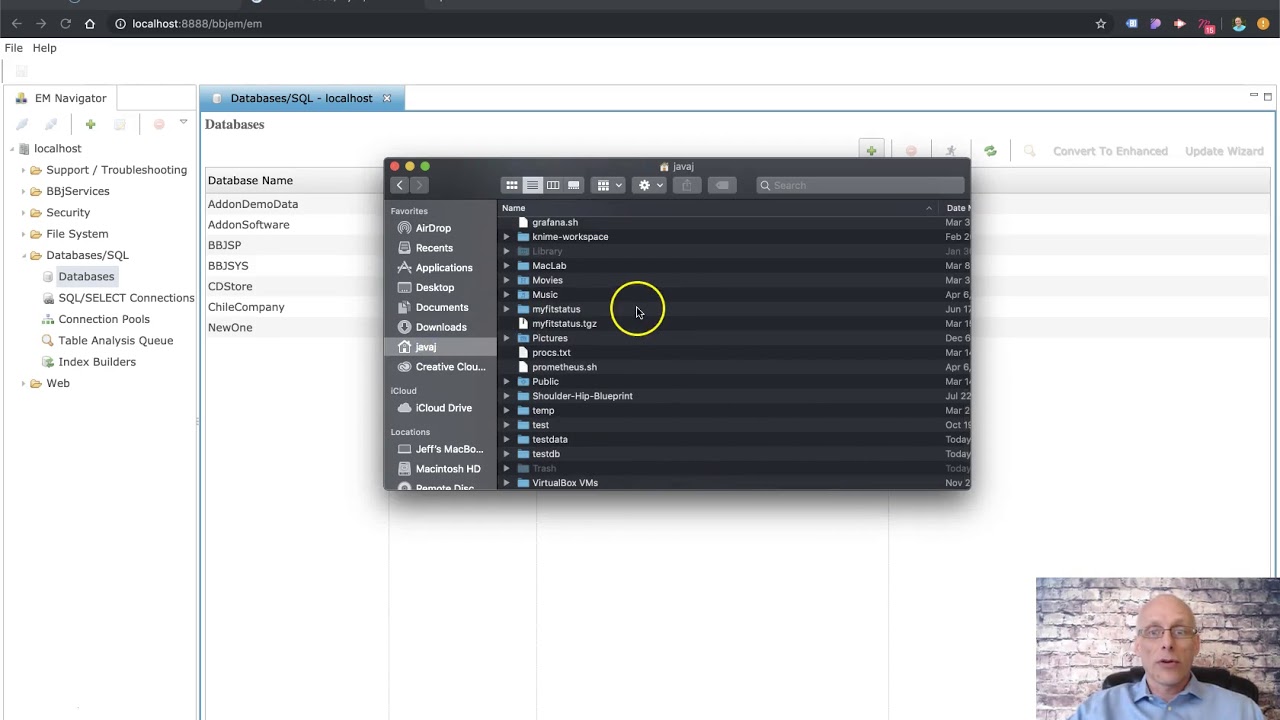Viewport: 1280px width, 720px height.
Task: Open Finder action gear menu
Action: [x=650, y=185]
